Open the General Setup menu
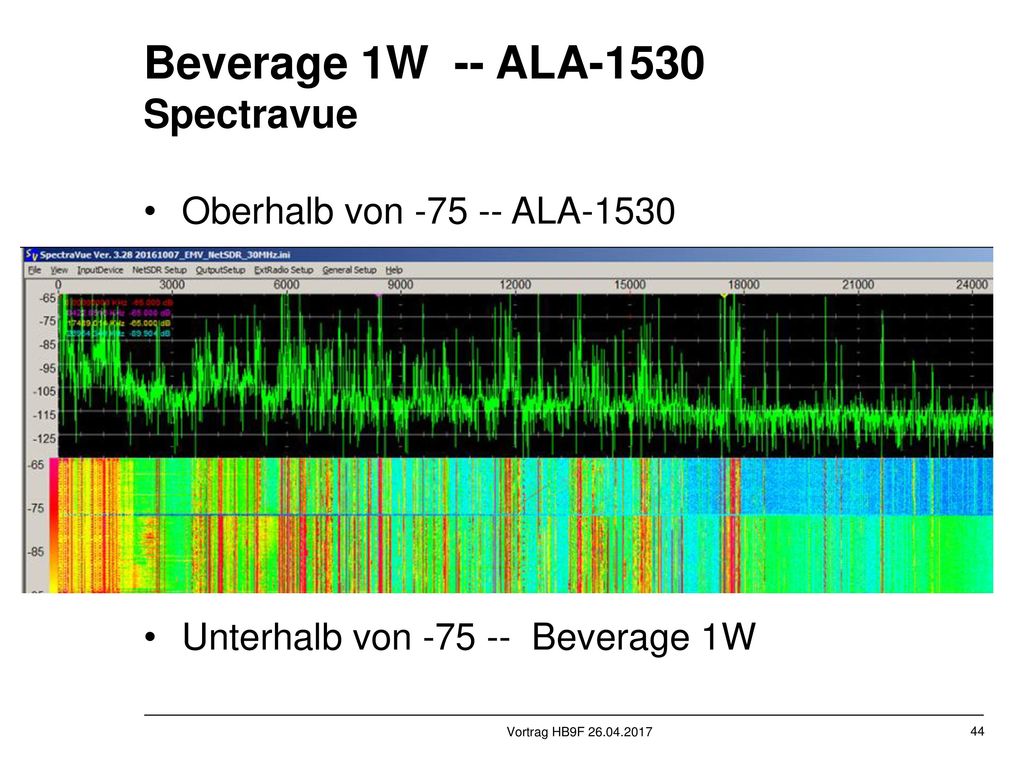Screen dimensions: 1024x768 coord(349,270)
